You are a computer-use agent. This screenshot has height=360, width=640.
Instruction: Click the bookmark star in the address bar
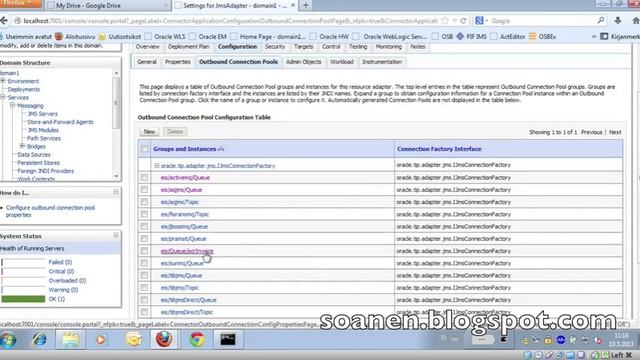[x=445, y=21]
